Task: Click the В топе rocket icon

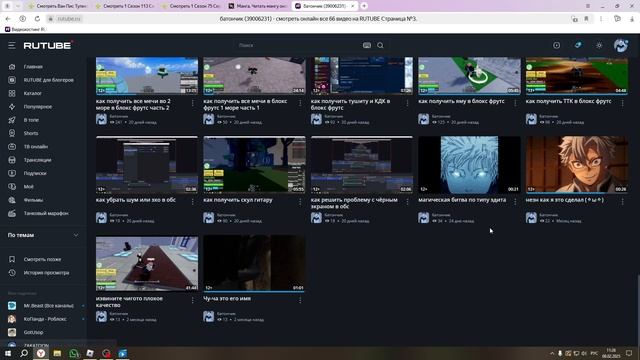Action: pyautogui.click(x=12, y=120)
